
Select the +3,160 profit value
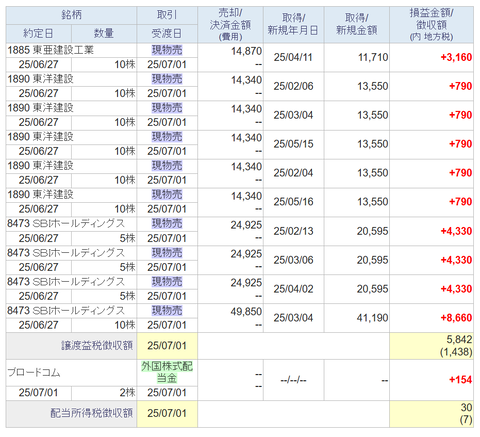(456, 57)
